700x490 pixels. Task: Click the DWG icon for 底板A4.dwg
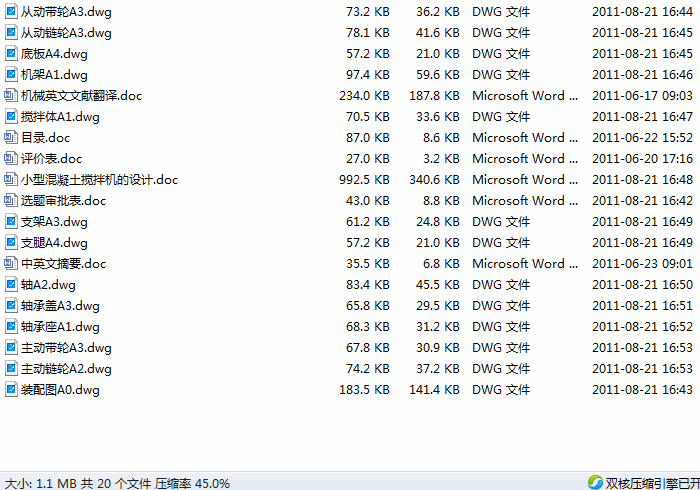[11, 53]
